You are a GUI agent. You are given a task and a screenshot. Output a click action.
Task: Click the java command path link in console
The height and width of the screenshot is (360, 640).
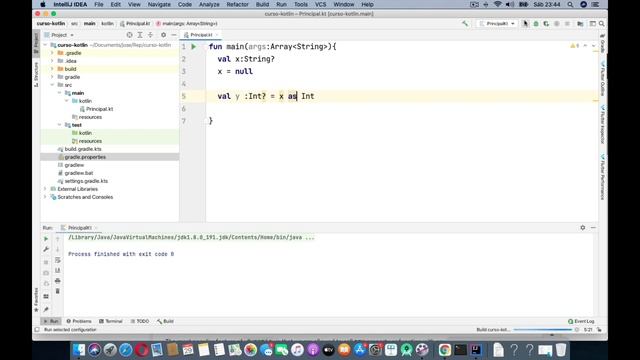[x=191, y=238]
